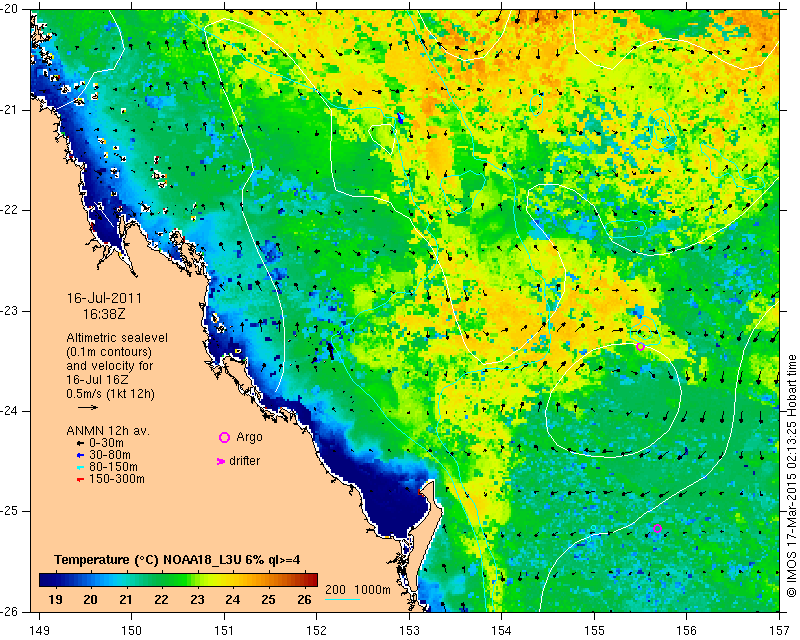Image resolution: width=800 pixels, height=640 pixels.
Task: Click the "drifter" legend label
Action: (244, 461)
